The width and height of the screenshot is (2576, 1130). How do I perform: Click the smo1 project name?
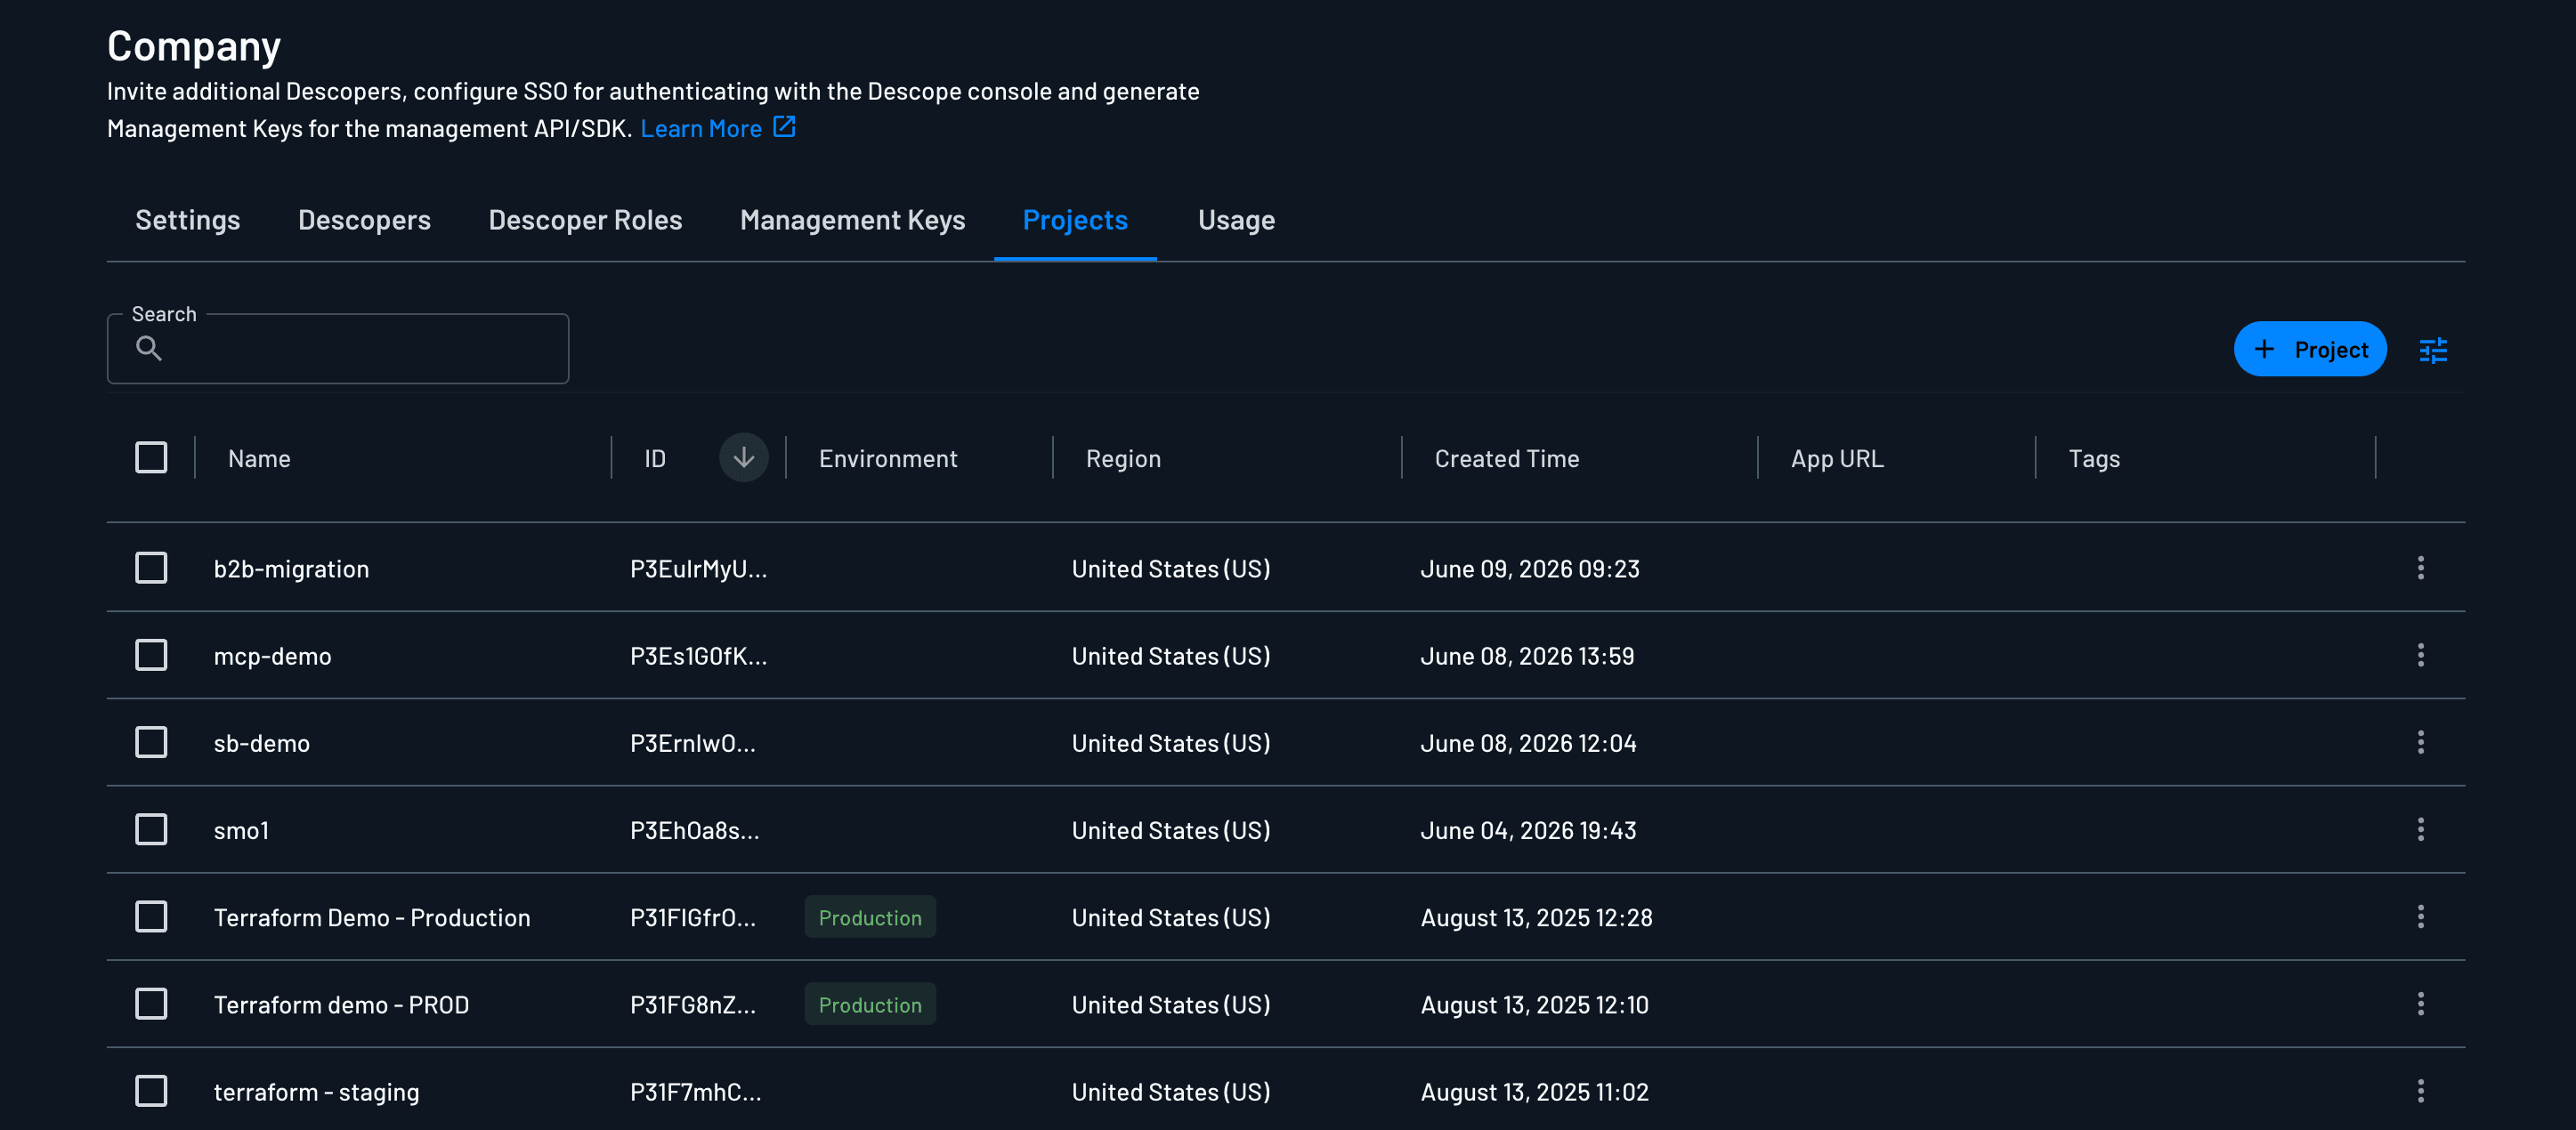(241, 830)
